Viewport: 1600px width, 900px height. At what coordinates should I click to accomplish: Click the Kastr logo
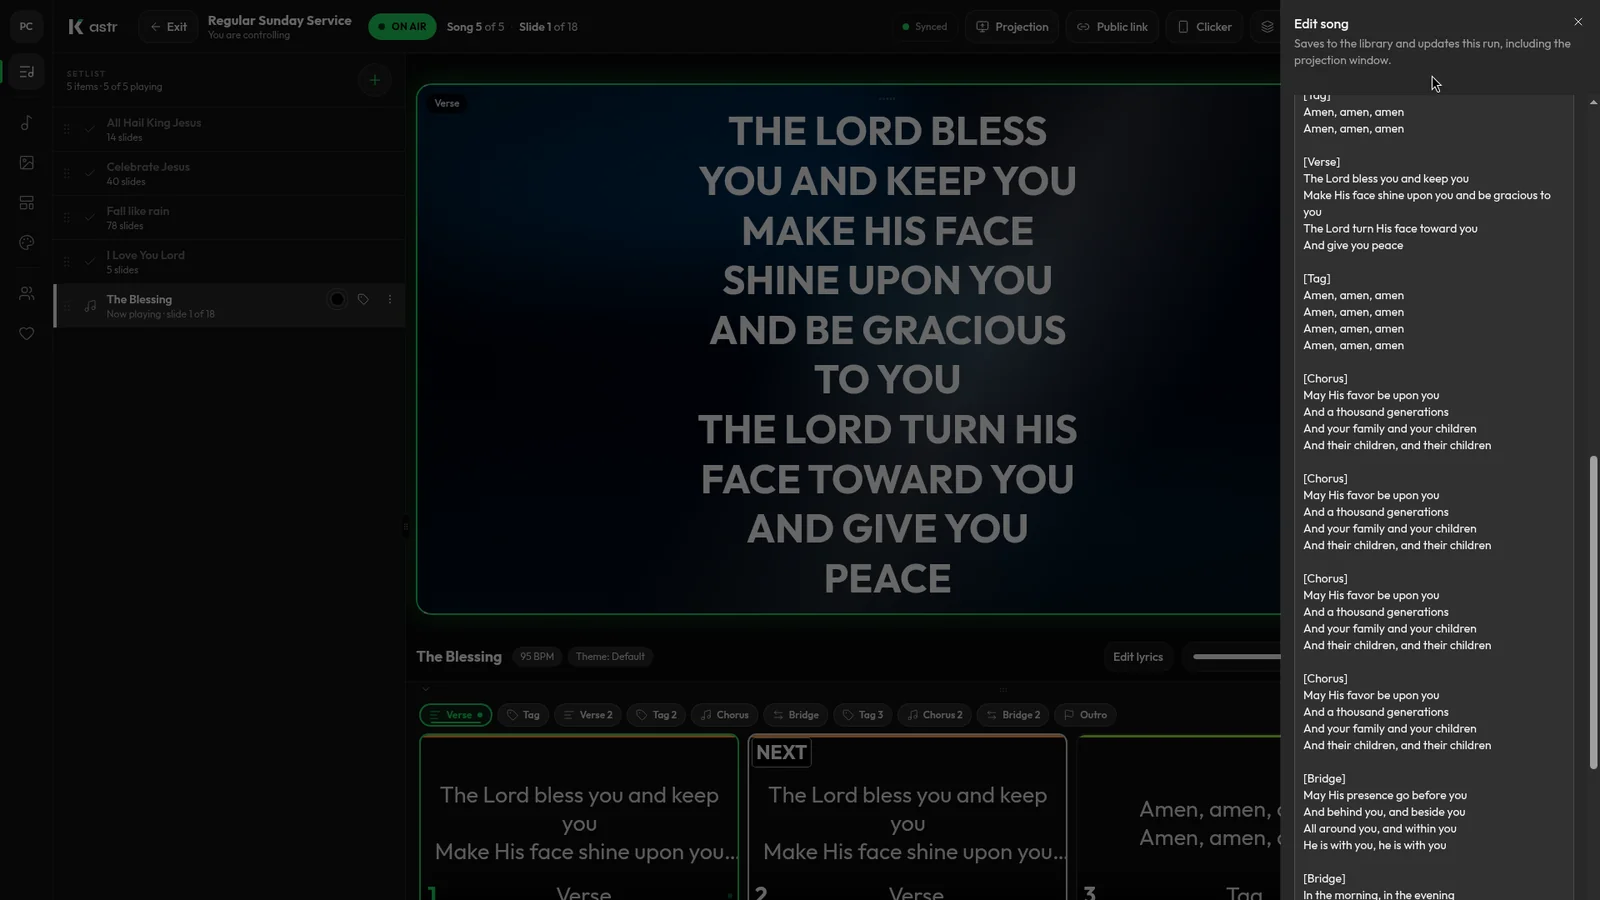point(92,27)
